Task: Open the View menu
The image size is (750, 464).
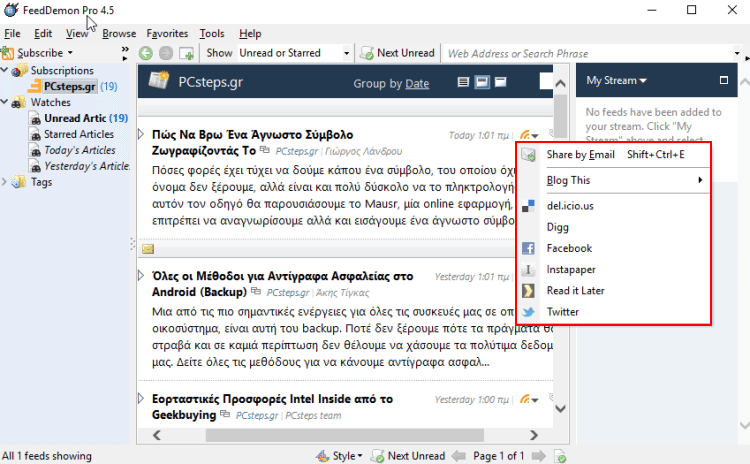Action: point(77,33)
